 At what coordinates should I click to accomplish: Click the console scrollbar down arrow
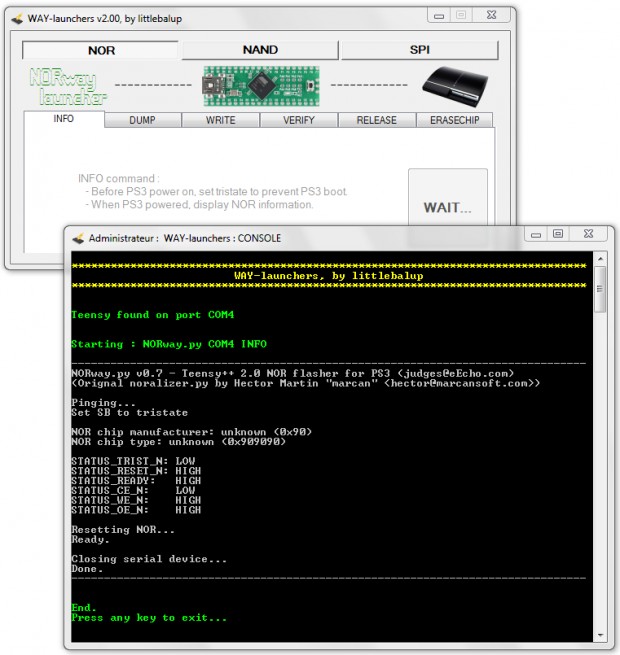(x=600, y=632)
